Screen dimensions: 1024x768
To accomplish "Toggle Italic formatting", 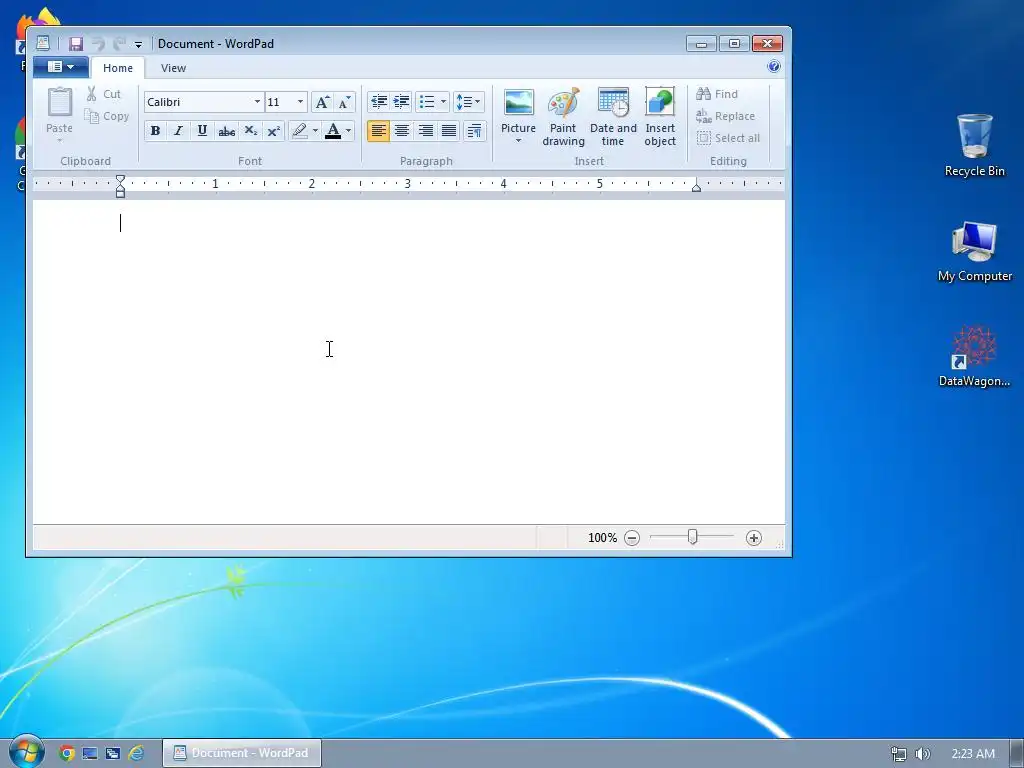I will (x=178, y=131).
